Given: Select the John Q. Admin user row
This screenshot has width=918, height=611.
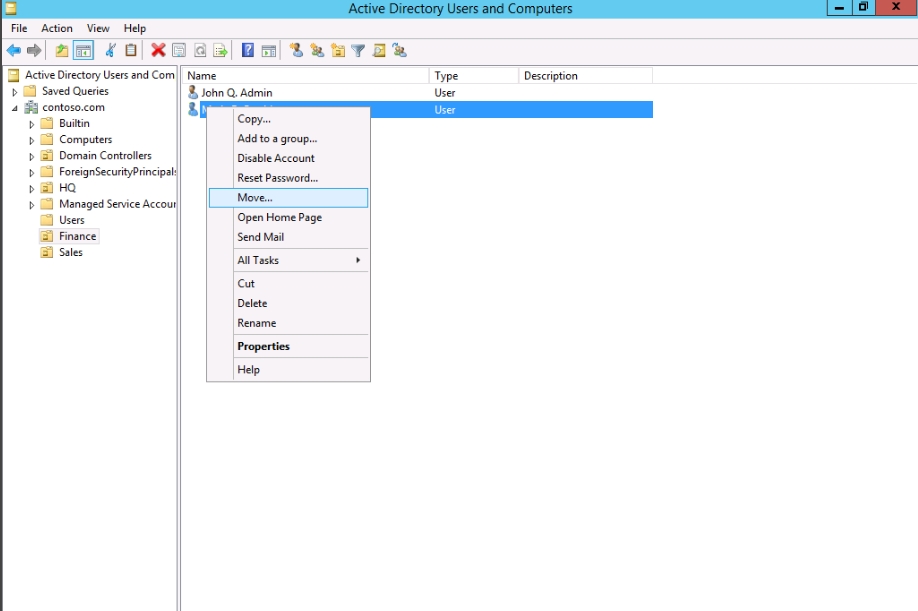Looking at the screenshot, I should (x=236, y=93).
